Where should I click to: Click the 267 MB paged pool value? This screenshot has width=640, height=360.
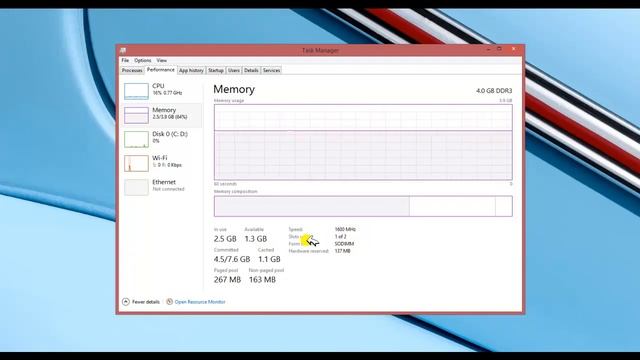[227, 280]
